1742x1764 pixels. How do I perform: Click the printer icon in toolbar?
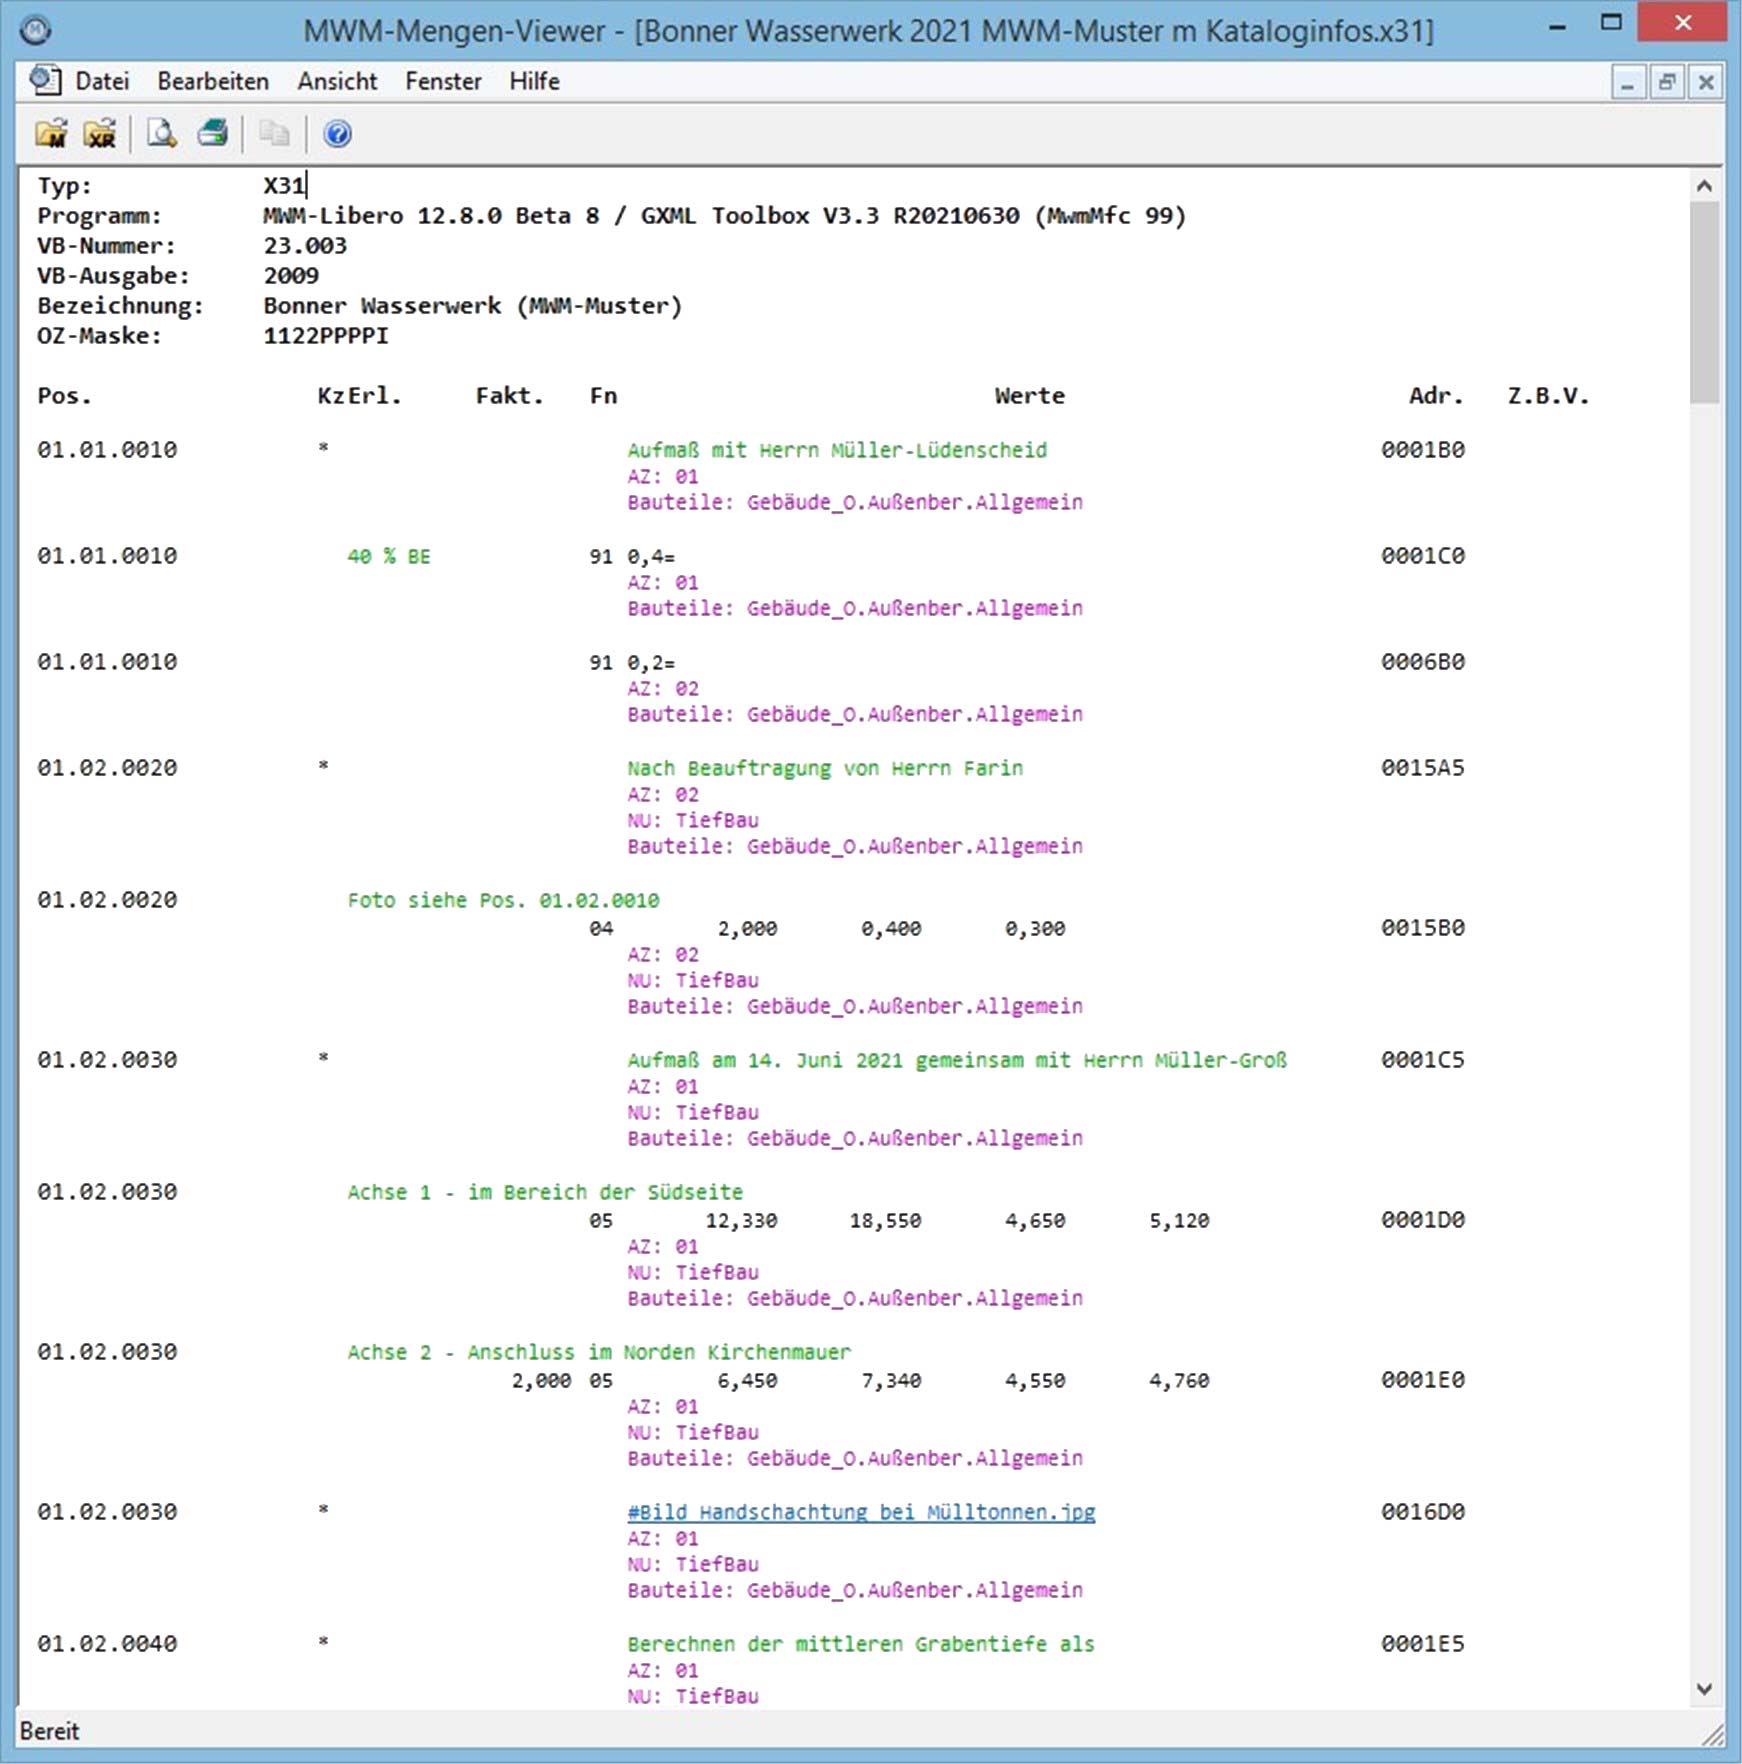pos(213,133)
